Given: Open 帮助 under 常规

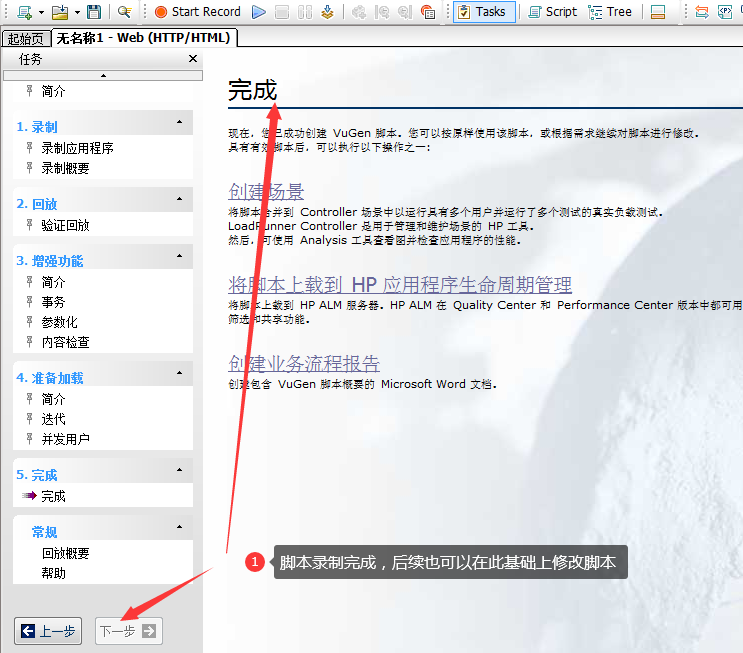Looking at the screenshot, I should [x=53, y=573].
